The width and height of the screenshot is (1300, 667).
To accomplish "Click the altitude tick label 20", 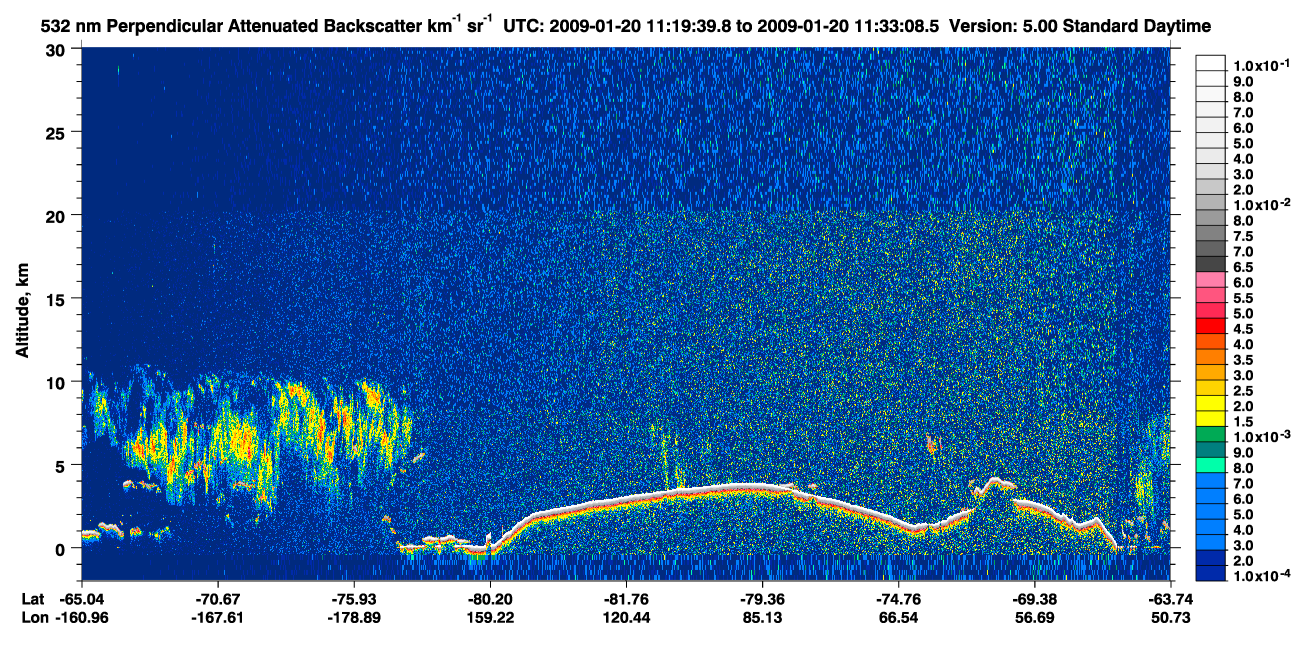I will 57,215.
